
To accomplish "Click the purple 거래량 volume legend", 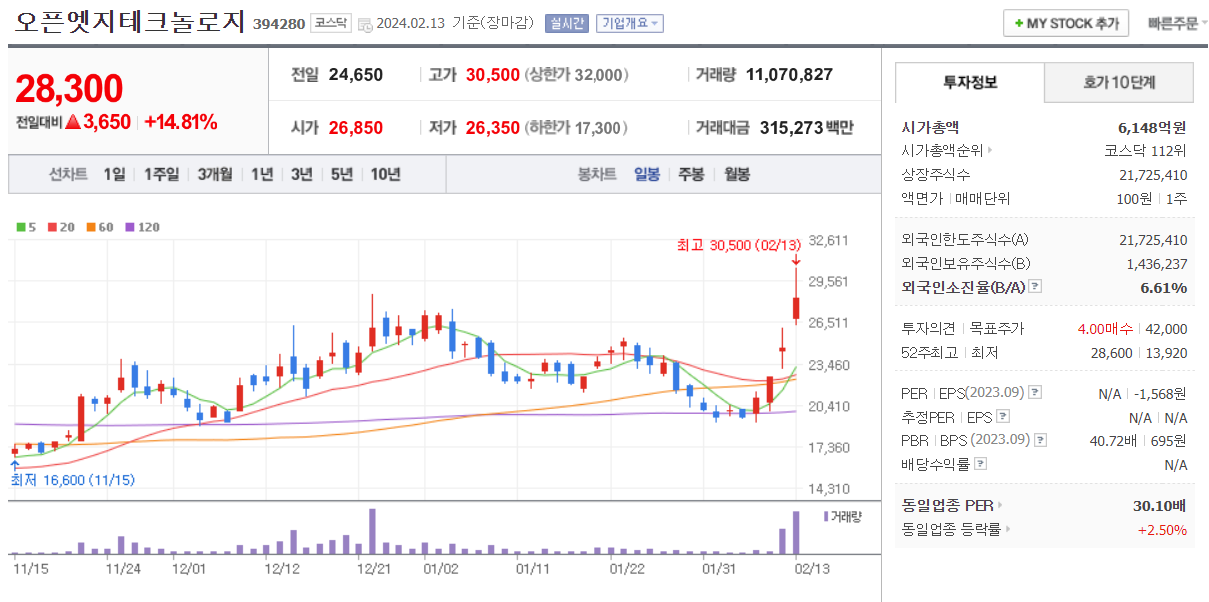I will [841, 516].
